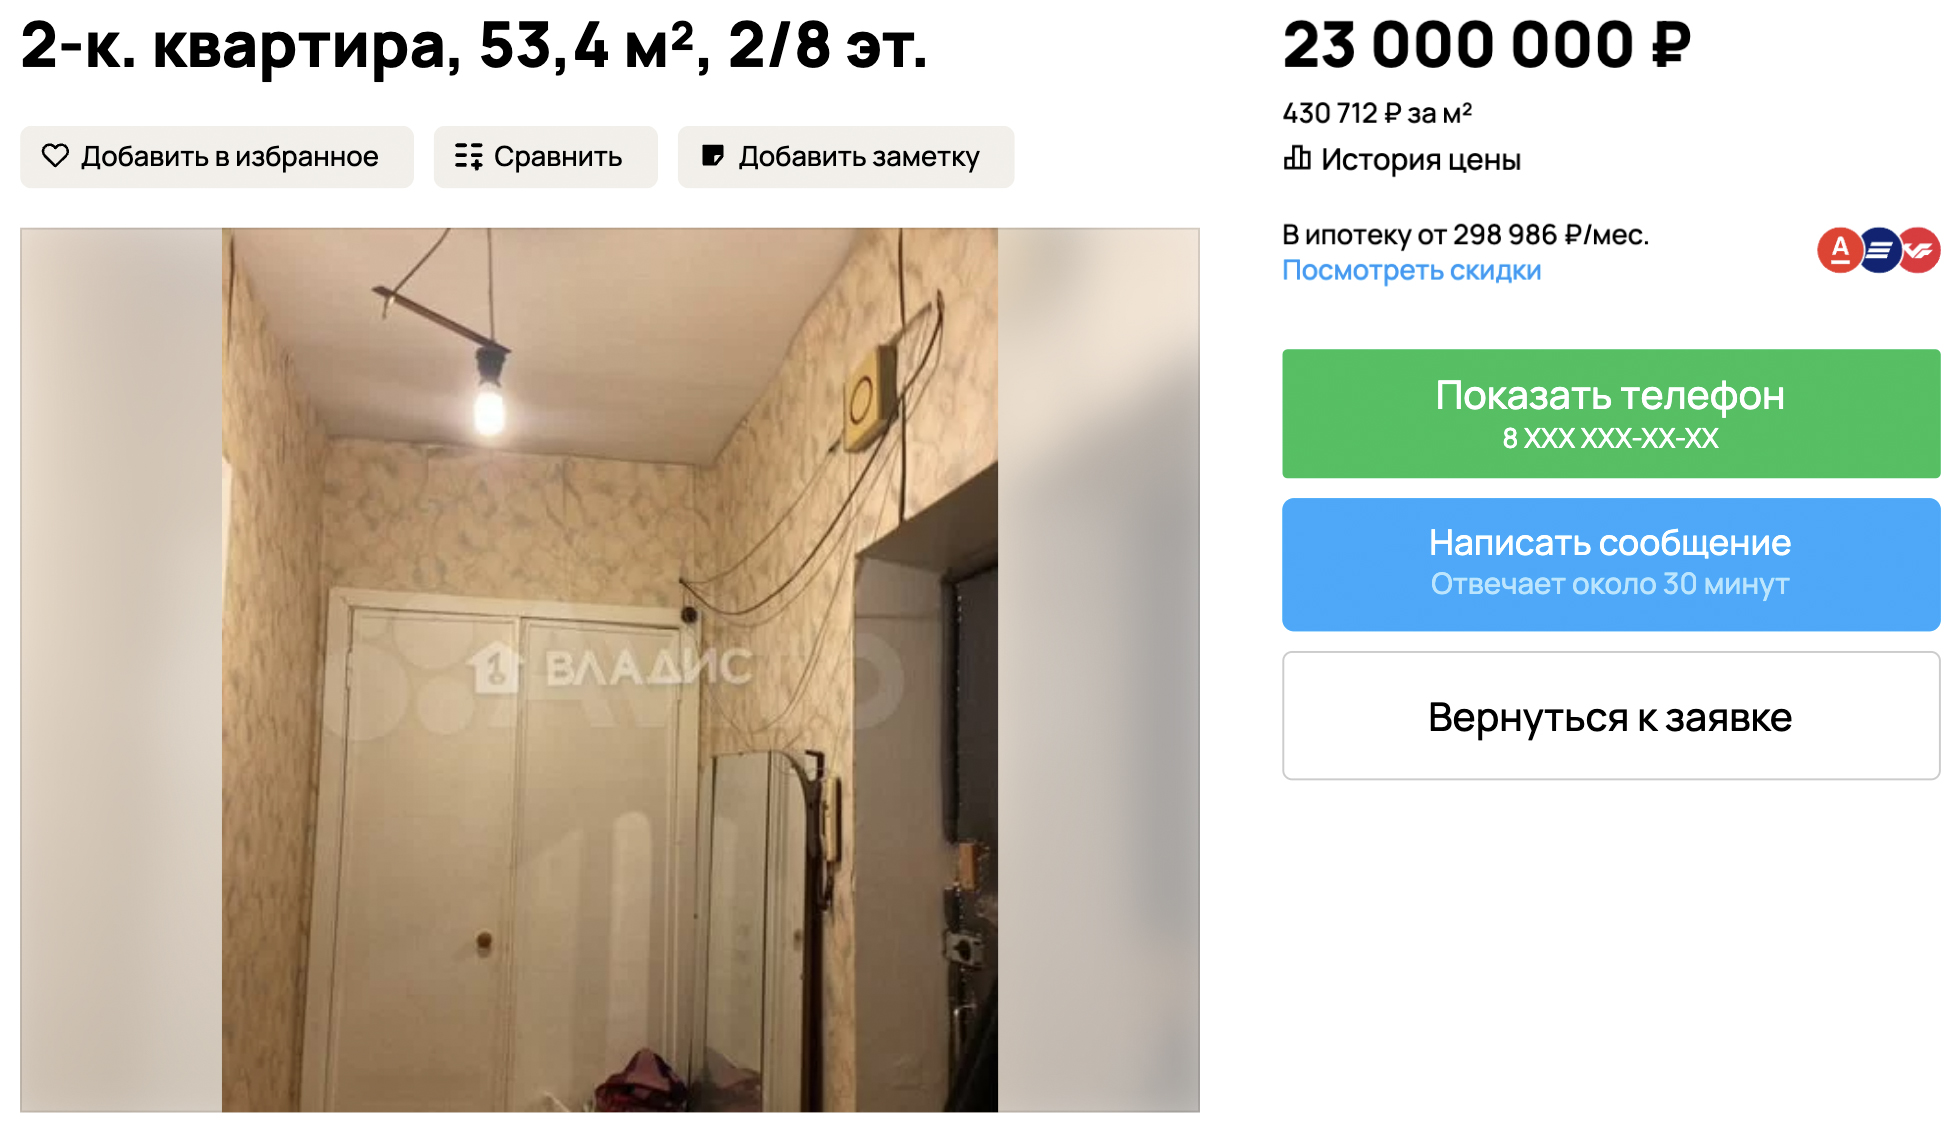The height and width of the screenshot is (1144, 1960).
Task: Click the mortgage payment text В ипотеку
Action: coord(1465,235)
